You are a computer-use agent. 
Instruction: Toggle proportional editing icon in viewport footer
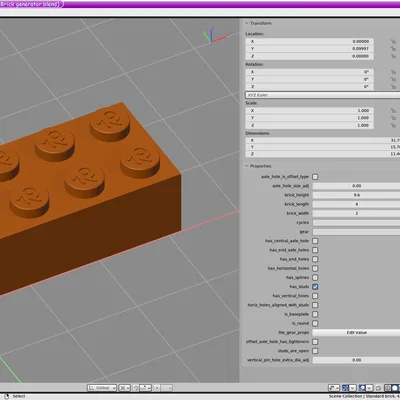click(157, 388)
